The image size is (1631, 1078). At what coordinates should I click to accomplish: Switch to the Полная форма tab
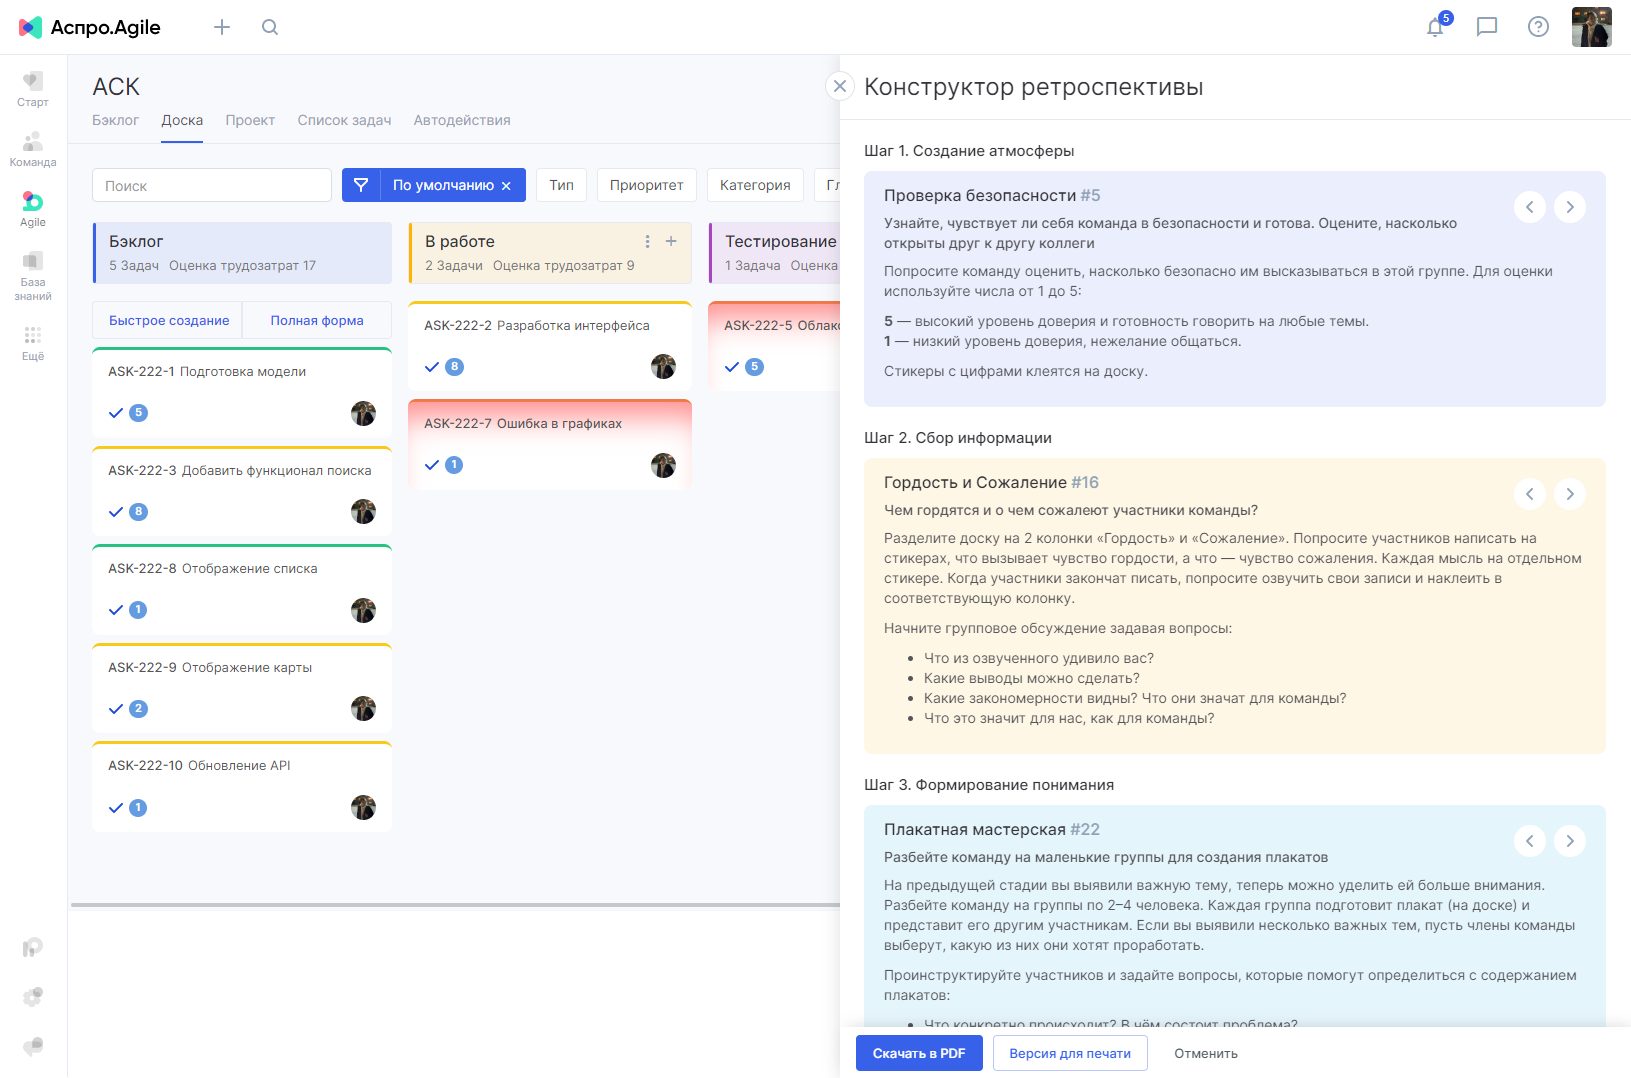pyautogui.click(x=316, y=320)
